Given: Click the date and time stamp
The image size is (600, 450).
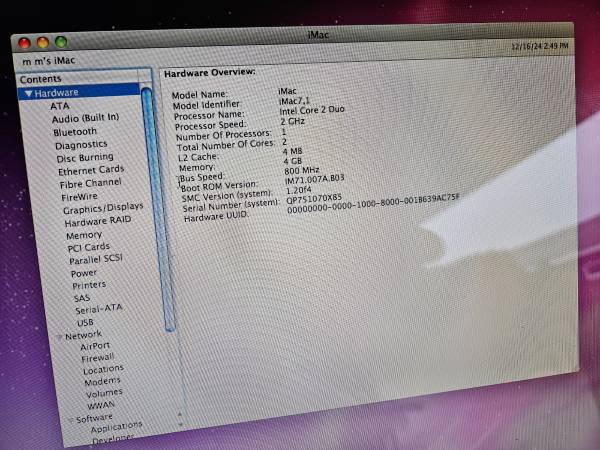Looking at the screenshot, I should [x=540, y=46].
